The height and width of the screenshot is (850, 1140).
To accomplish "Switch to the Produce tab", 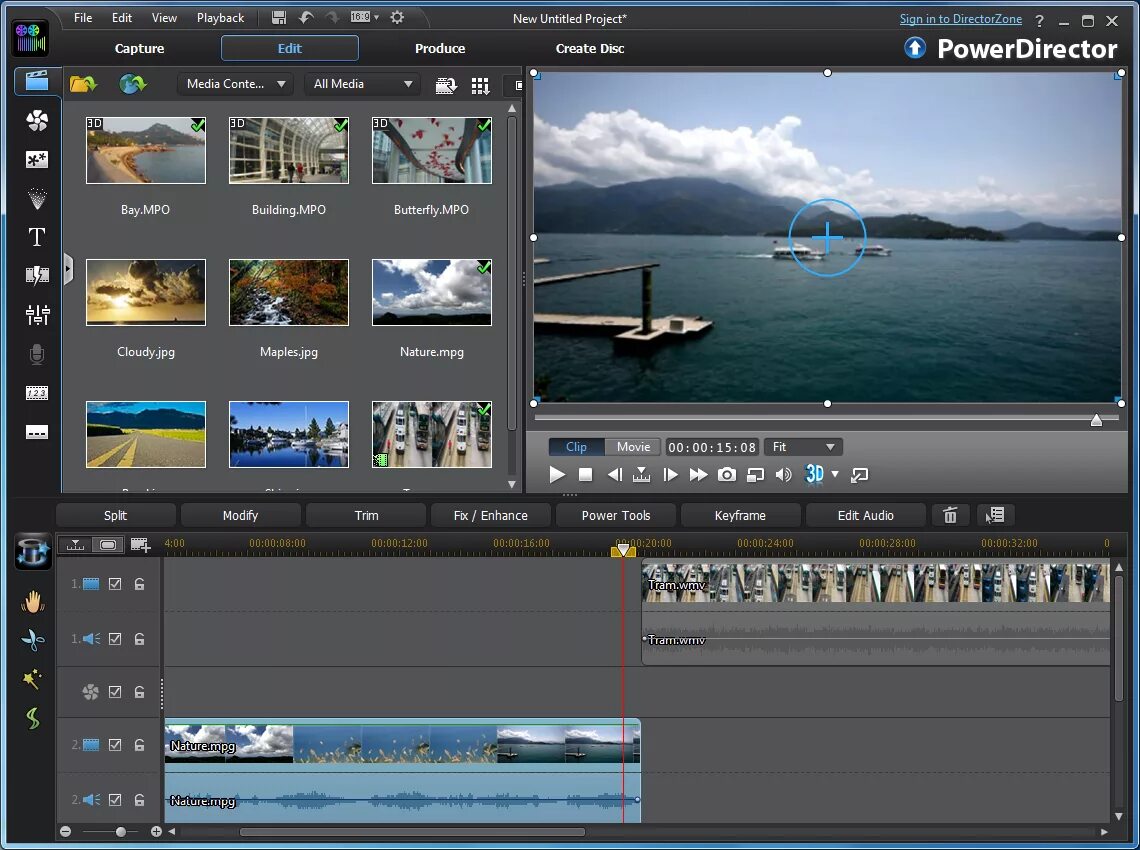I will (440, 48).
